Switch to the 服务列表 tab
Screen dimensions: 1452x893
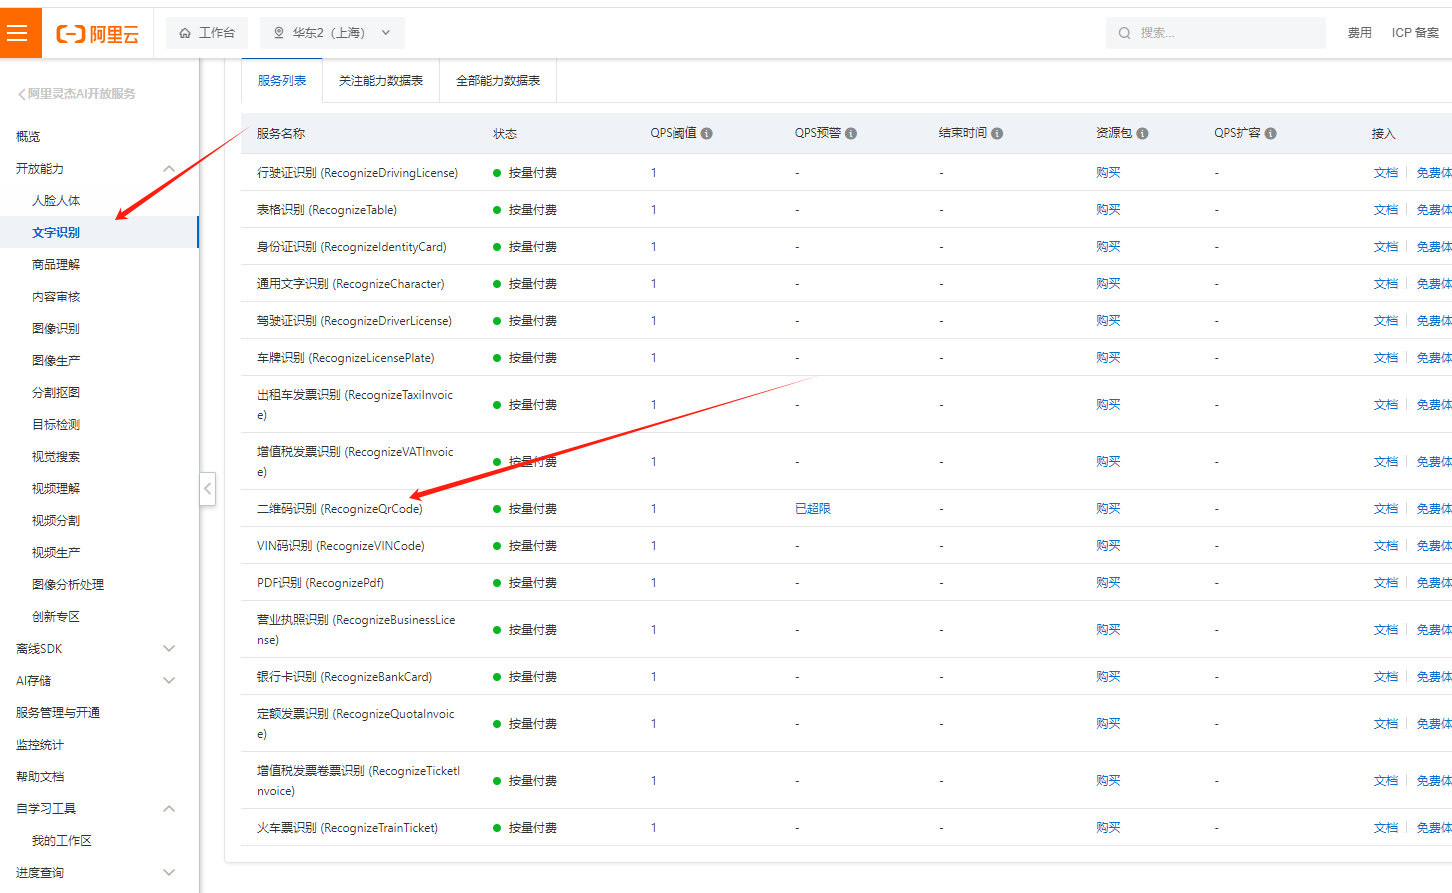pos(282,81)
